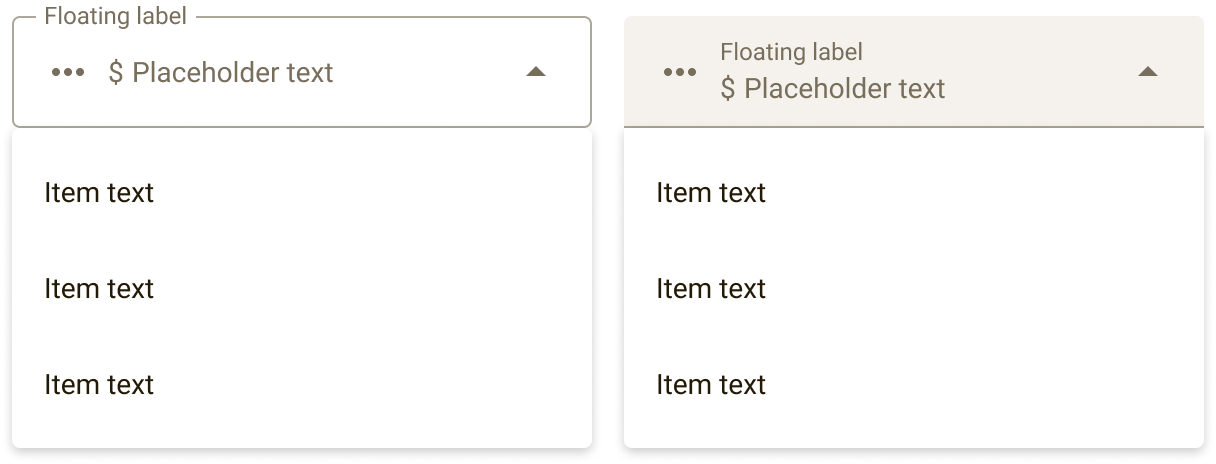Collapse the outlined dropdown using its arrow
1216x464 pixels.
[536, 71]
